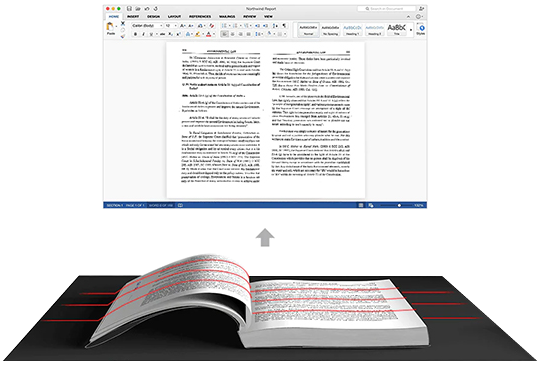
Task: Click the text highlight color icon
Action: 198,34
